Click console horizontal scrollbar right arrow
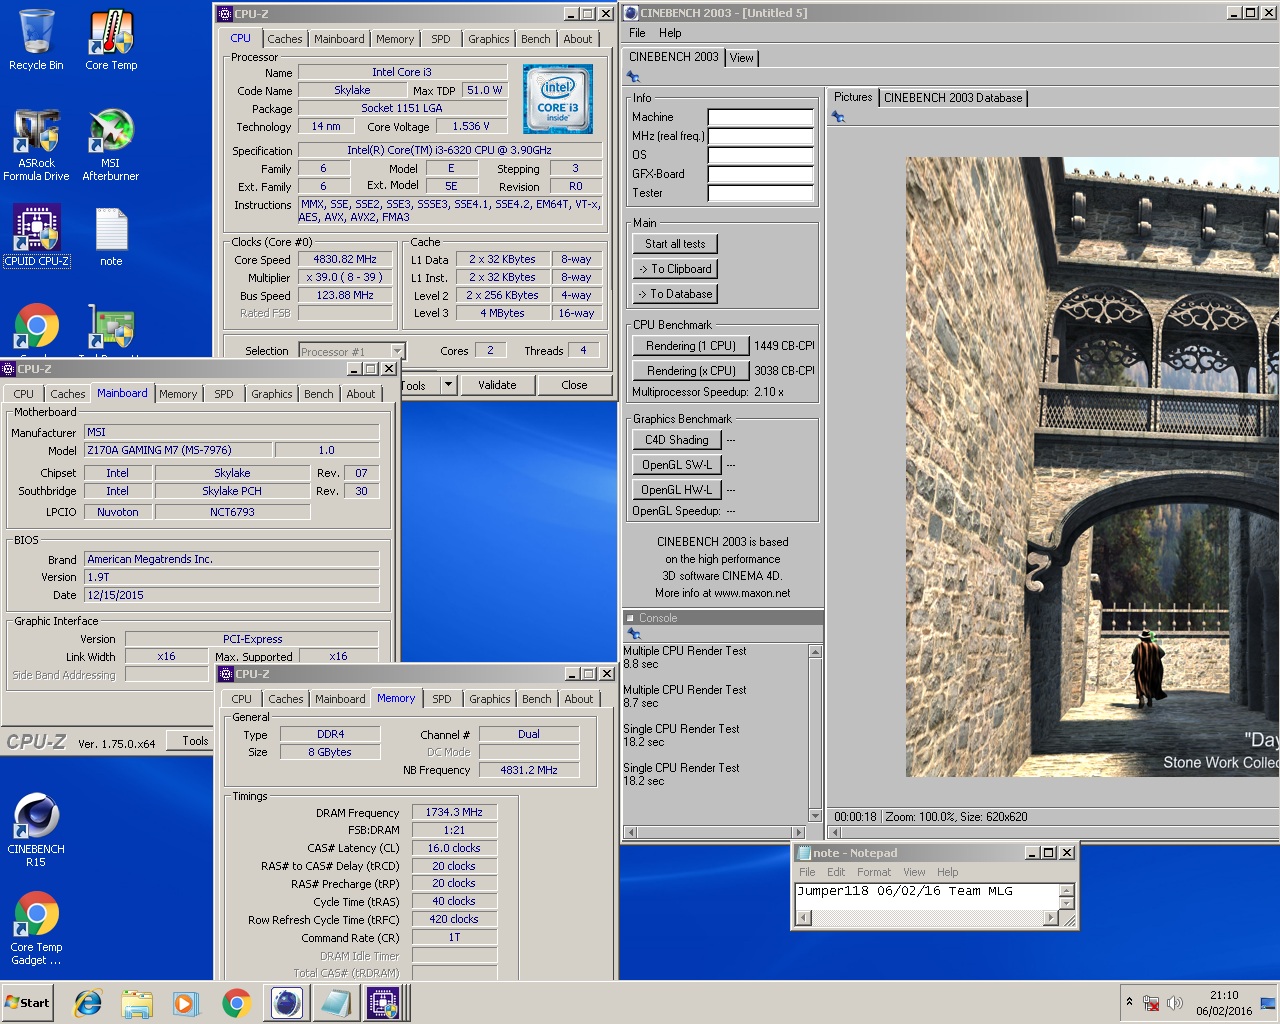This screenshot has height=1024, width=1280. (x=798, y=832)
